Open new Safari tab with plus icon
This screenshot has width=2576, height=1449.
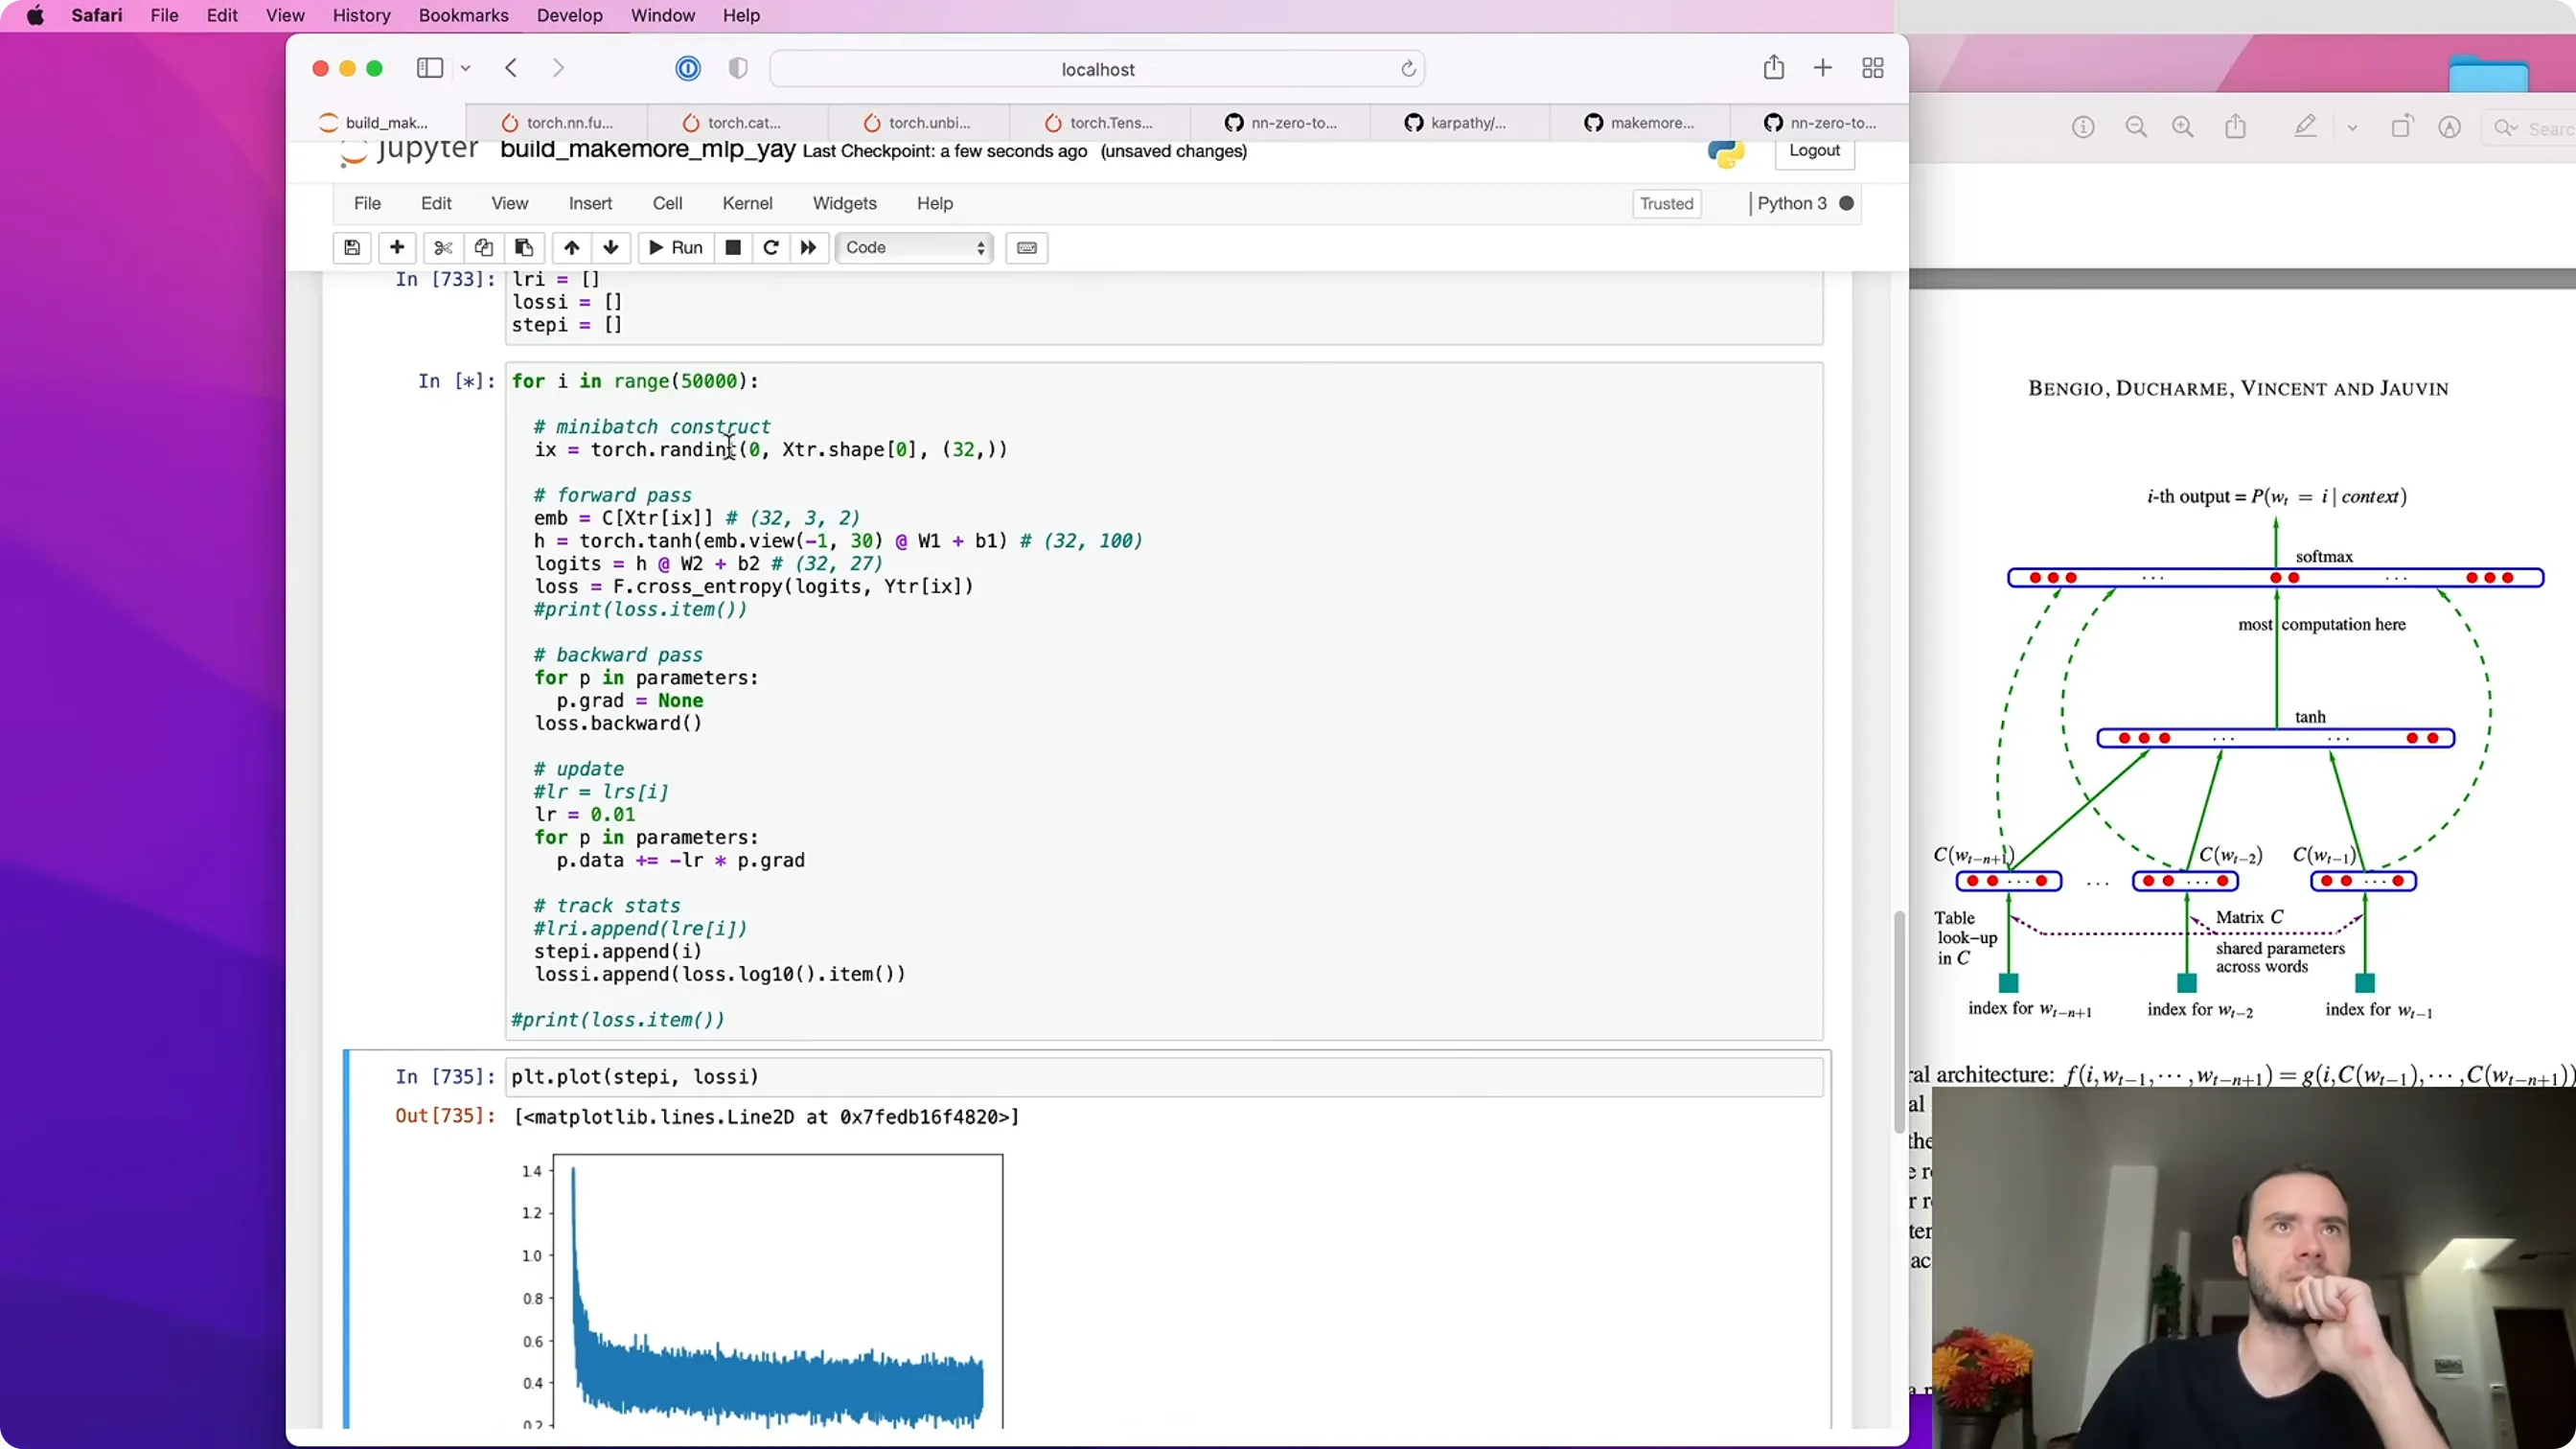point(1823,68)
